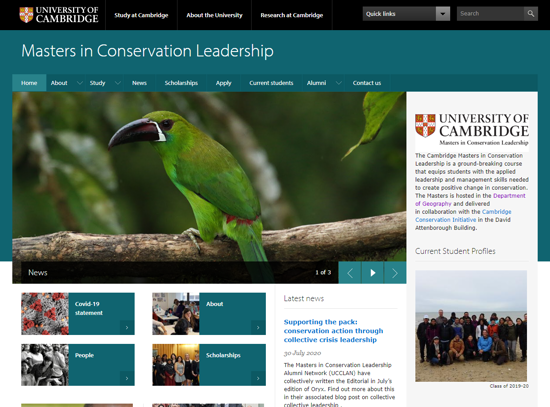Open Study at Cambridge menu

pyautogui.click(x=141, y=15)
